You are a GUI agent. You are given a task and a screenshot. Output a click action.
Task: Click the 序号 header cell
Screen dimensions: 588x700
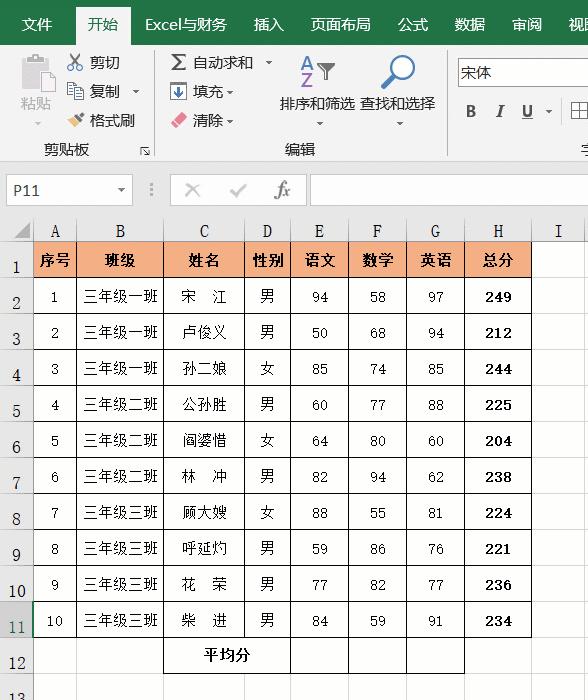[x=55, y=260]
